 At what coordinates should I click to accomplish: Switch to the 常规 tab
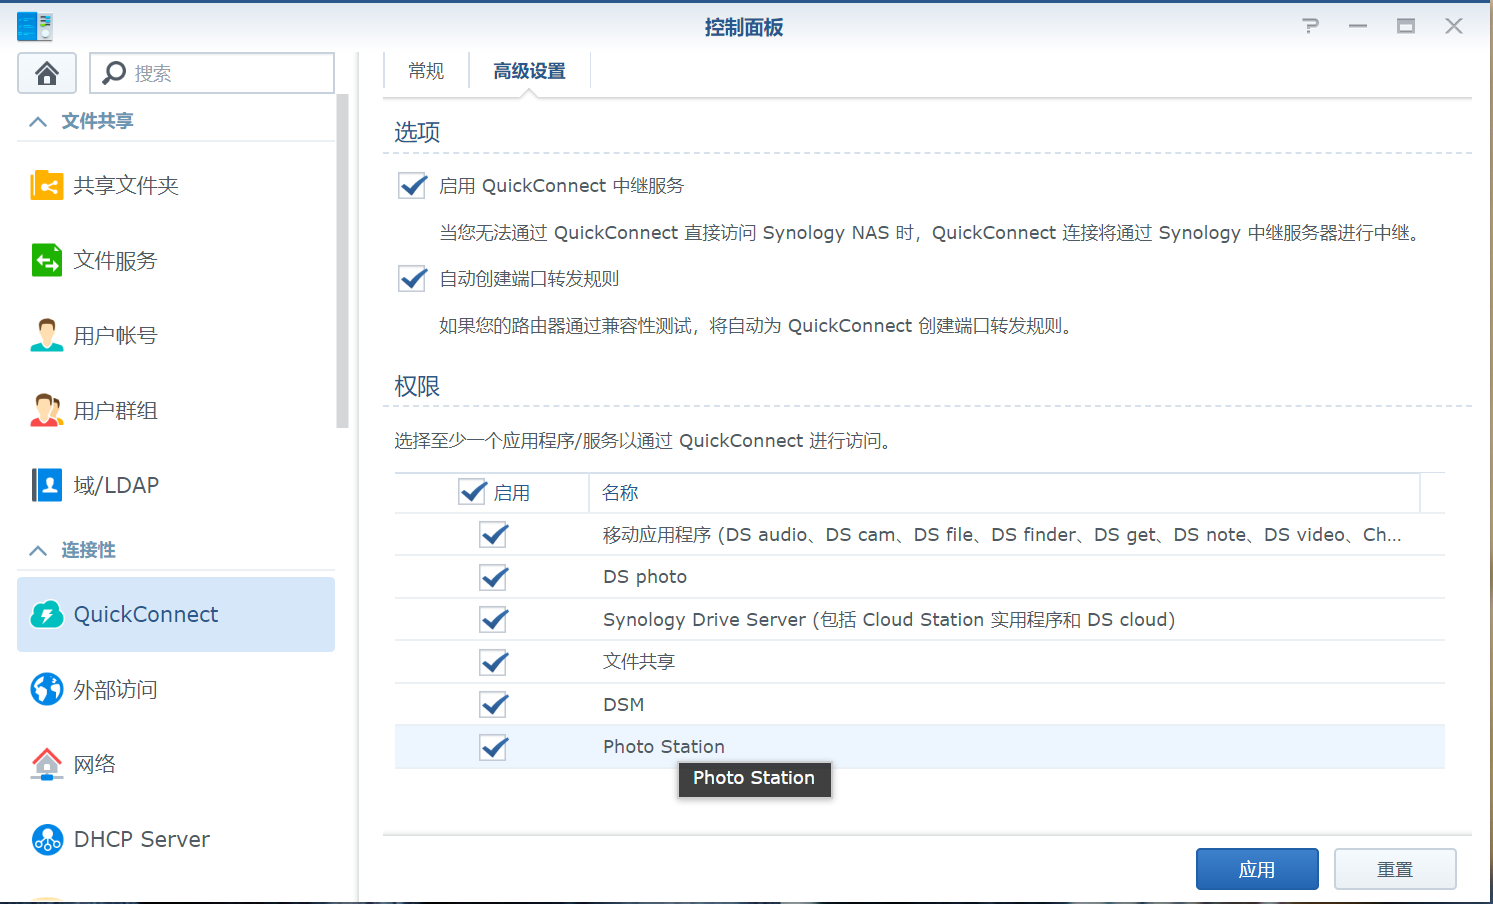pos(426,71)
